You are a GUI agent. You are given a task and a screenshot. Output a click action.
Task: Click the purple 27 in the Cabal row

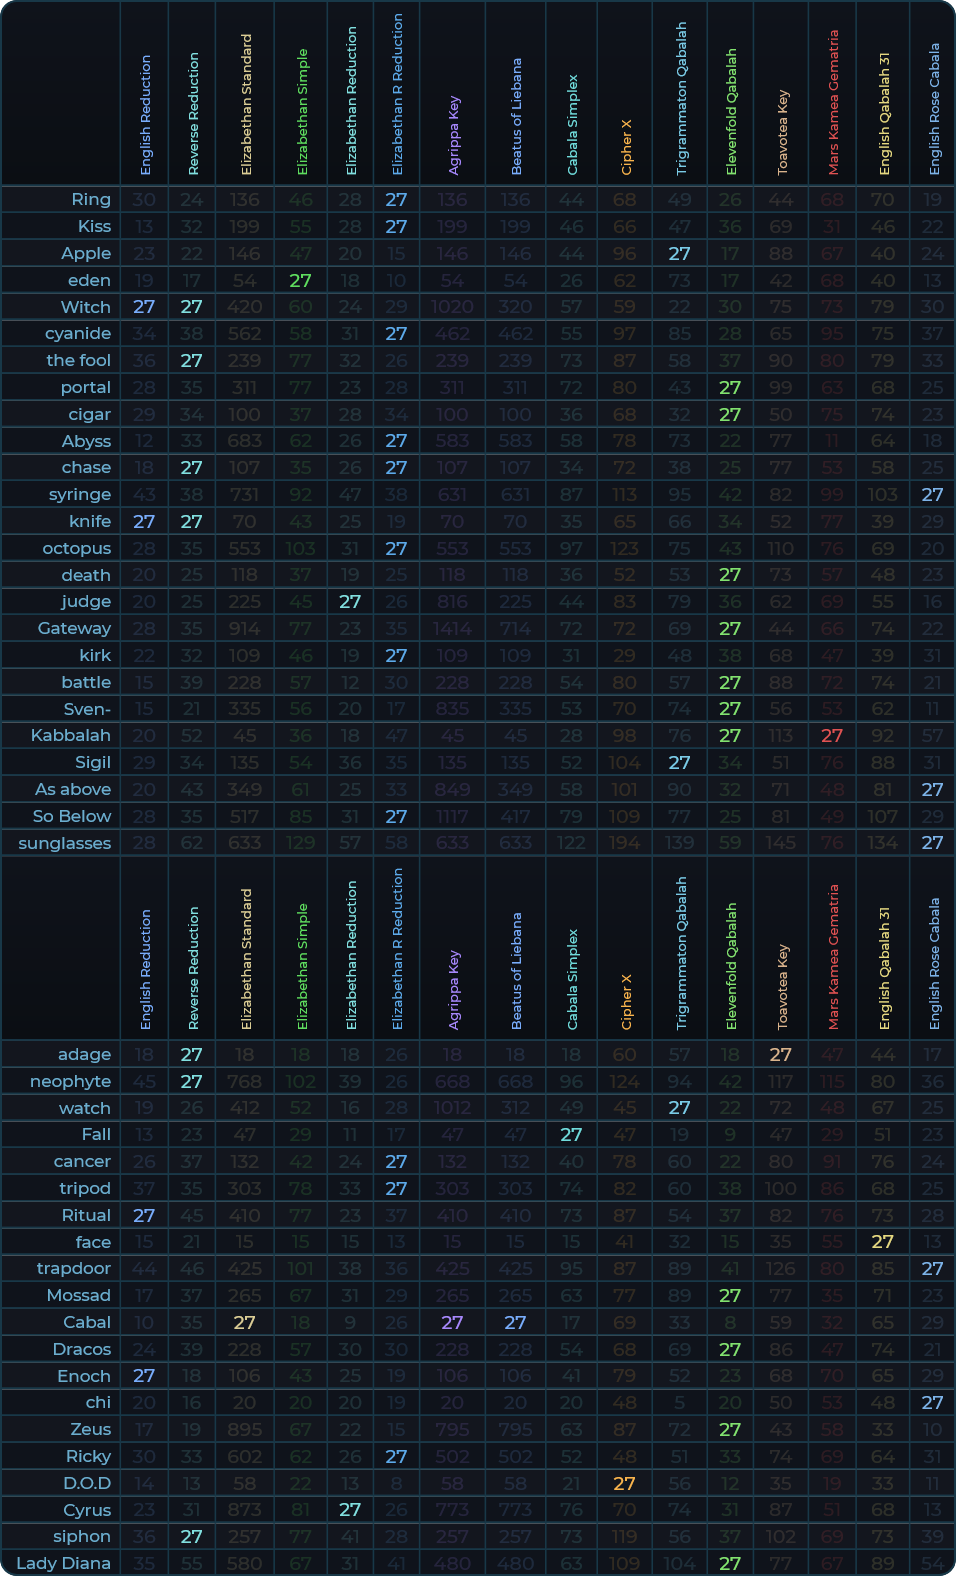453,1322
